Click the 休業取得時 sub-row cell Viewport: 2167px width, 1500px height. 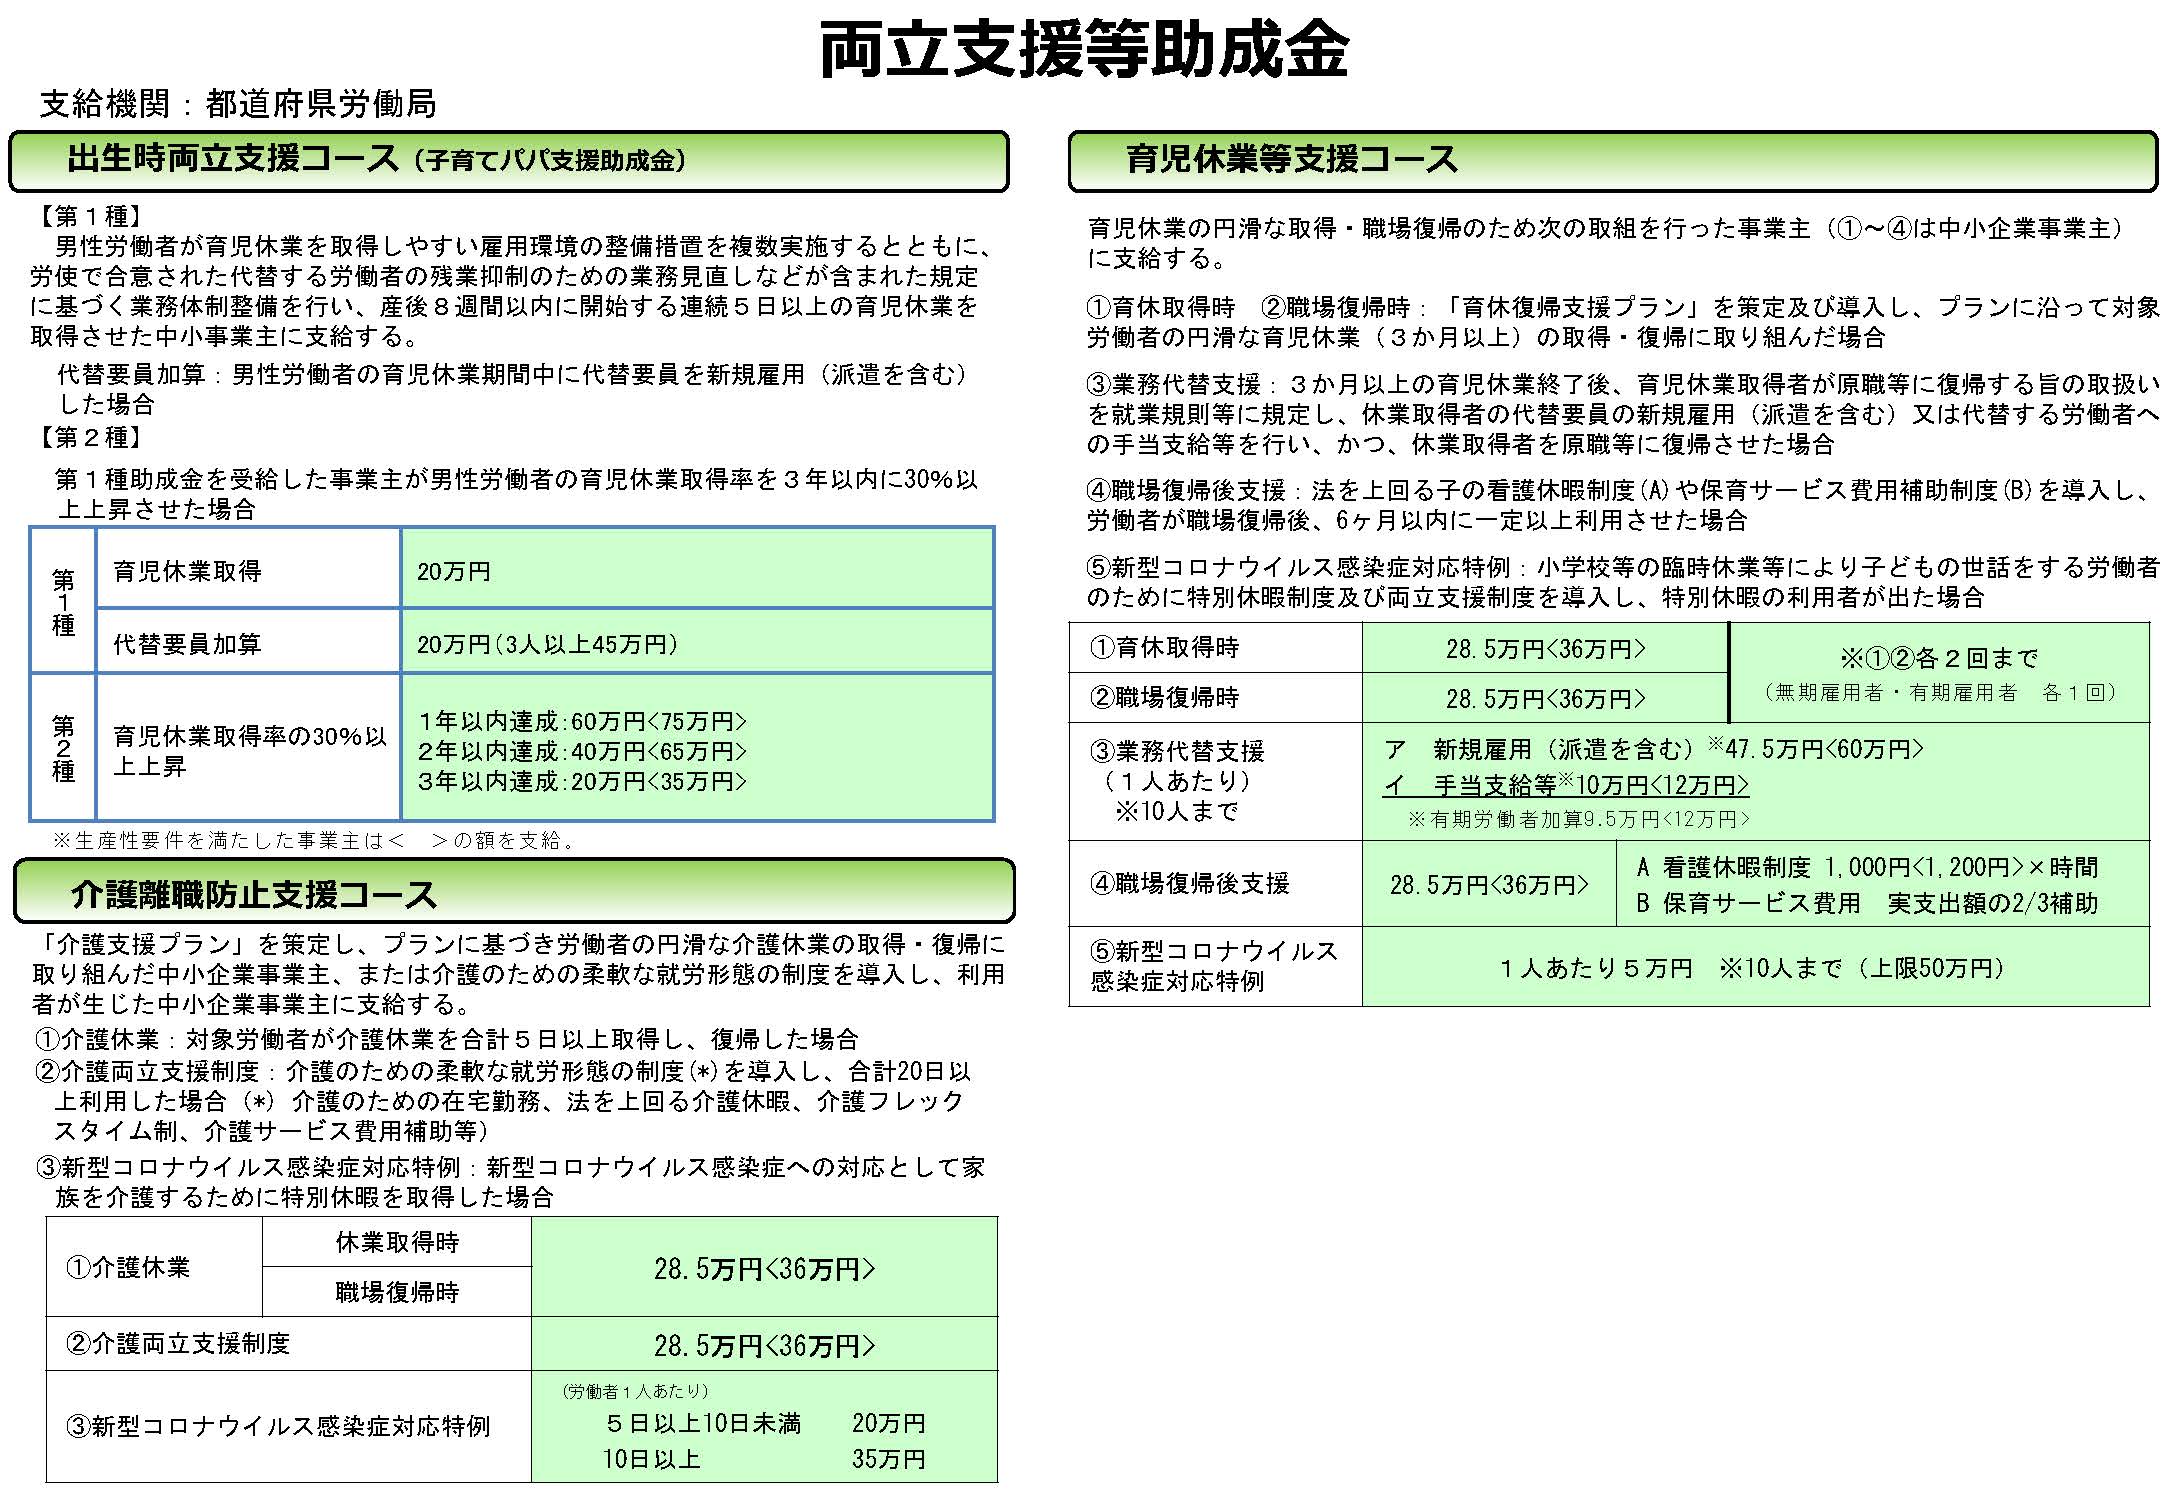point(396,1242)
